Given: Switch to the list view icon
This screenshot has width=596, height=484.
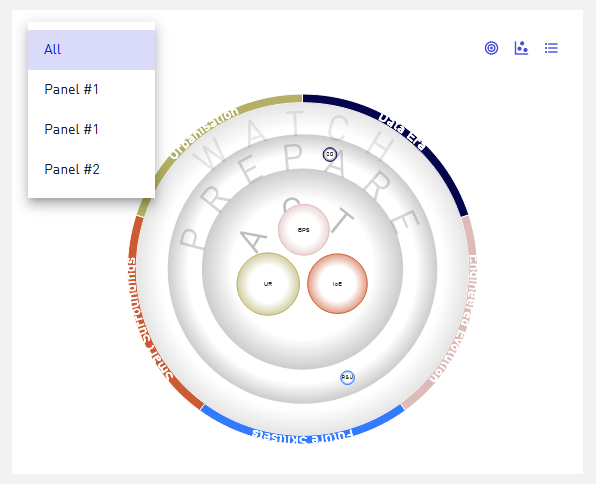Looking at the screenshot, I should click(x=551, y=48).
